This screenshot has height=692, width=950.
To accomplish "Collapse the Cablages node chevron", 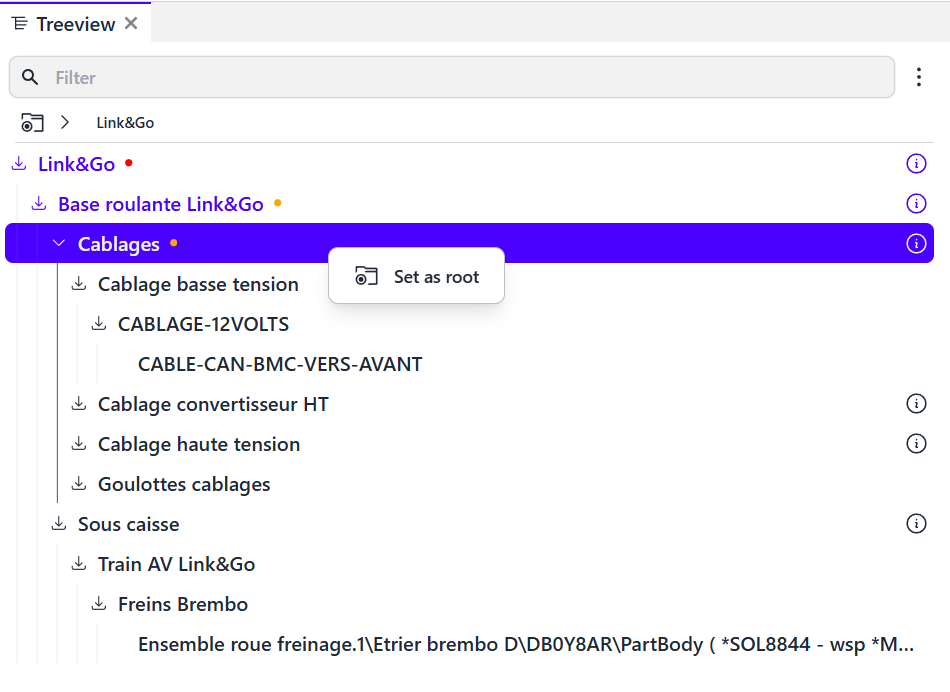I will click(59, 244).
